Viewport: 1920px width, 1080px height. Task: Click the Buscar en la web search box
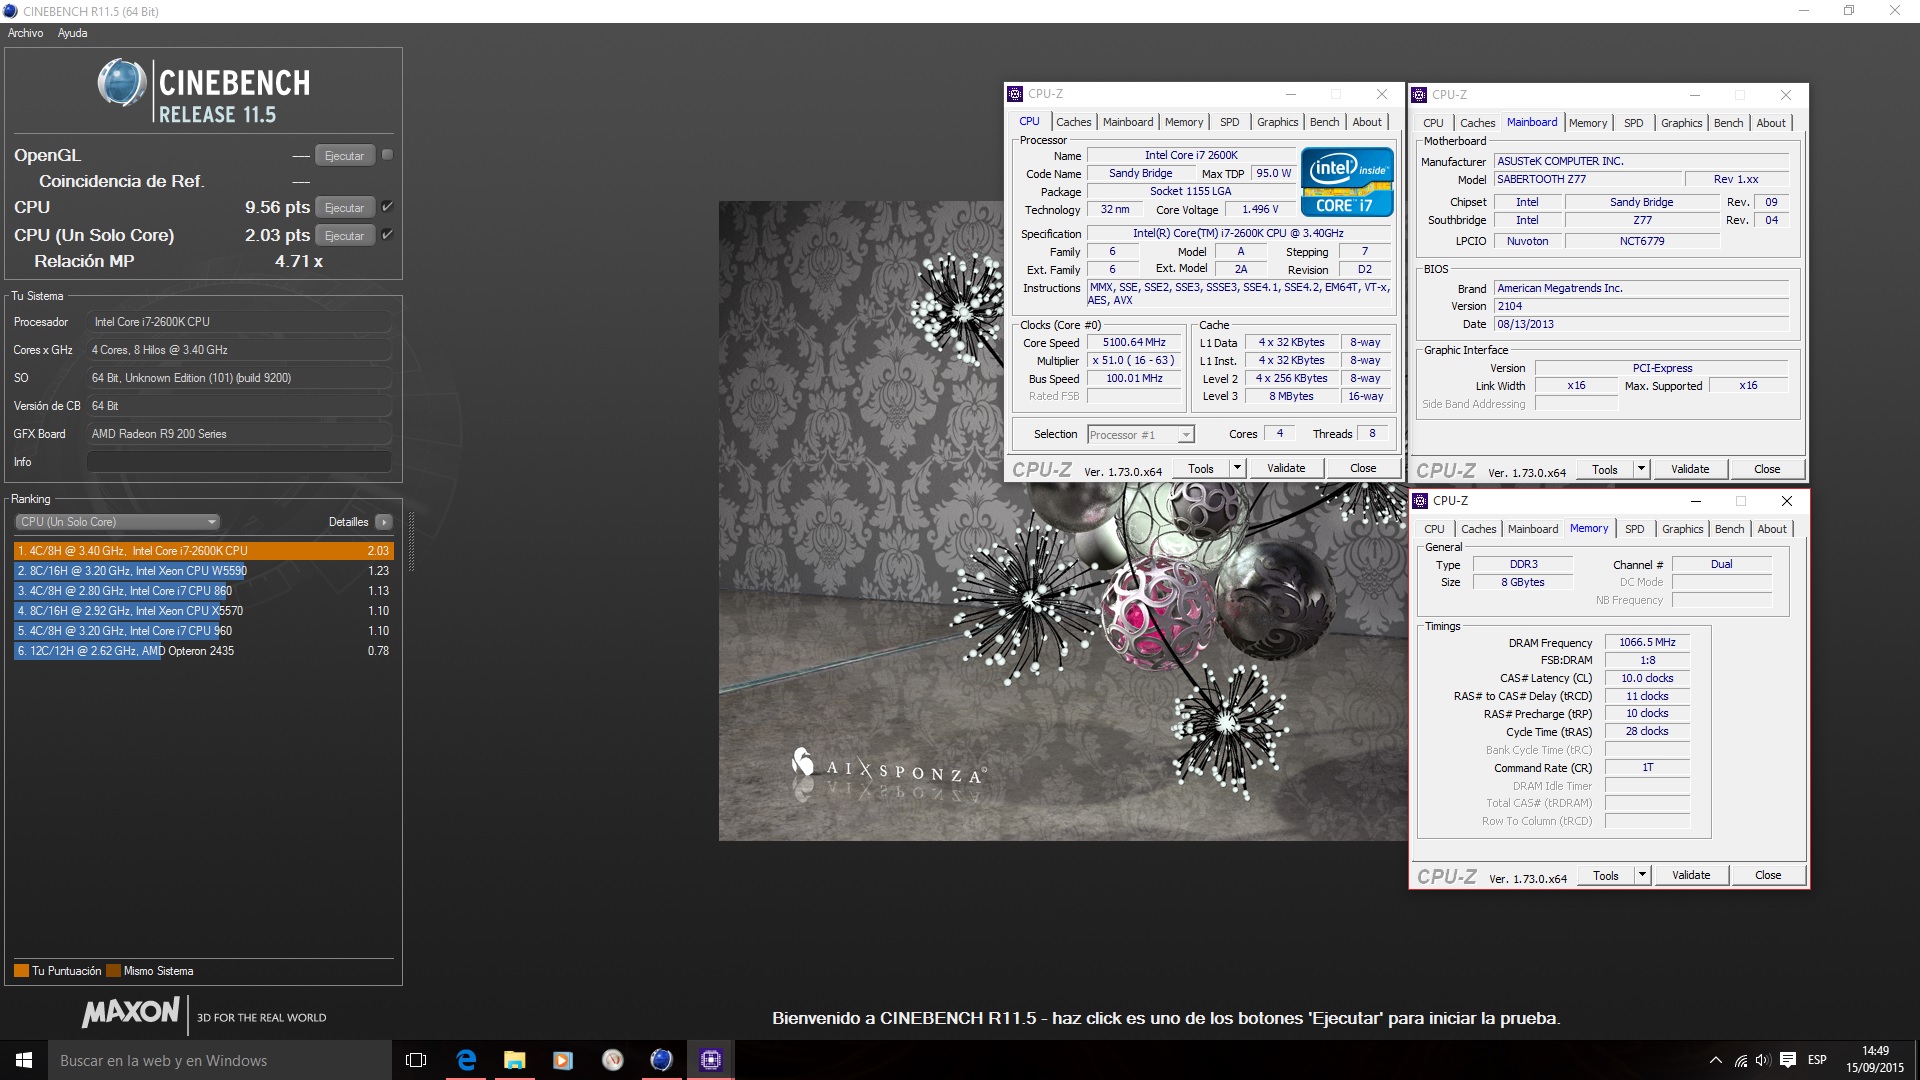[x=220, y=1060]
